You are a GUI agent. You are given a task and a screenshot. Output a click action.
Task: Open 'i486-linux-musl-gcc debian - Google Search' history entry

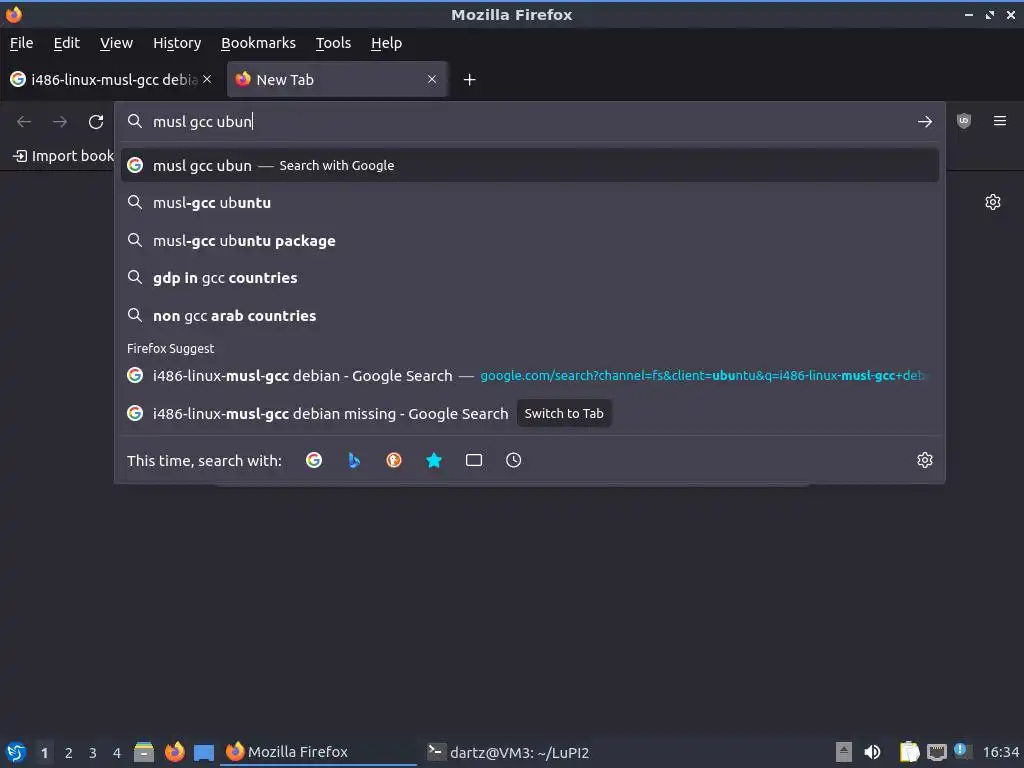tap(530, 376)
